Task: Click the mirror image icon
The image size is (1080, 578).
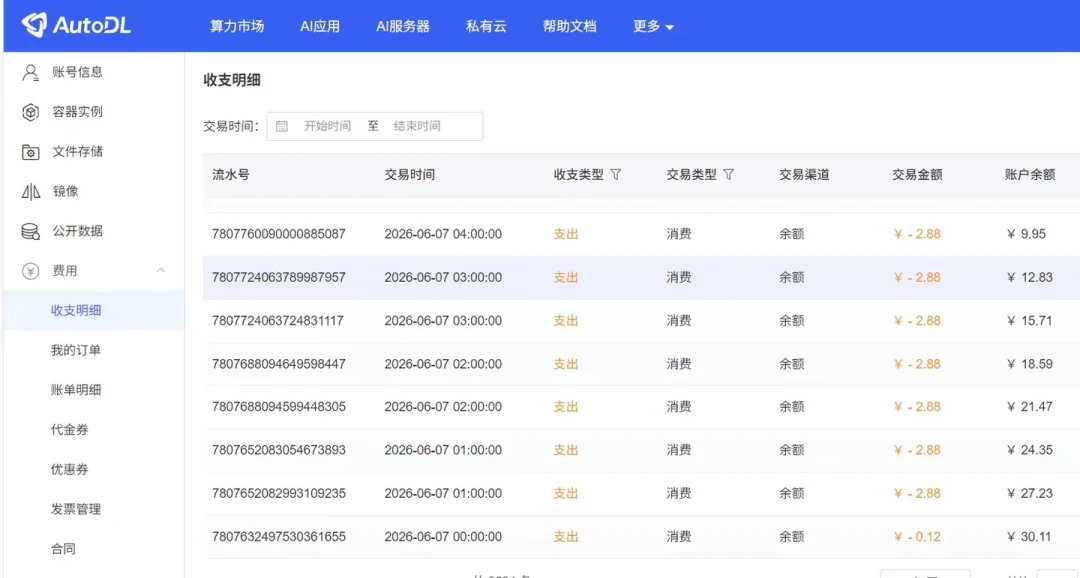Action: (x=30, y=192)
